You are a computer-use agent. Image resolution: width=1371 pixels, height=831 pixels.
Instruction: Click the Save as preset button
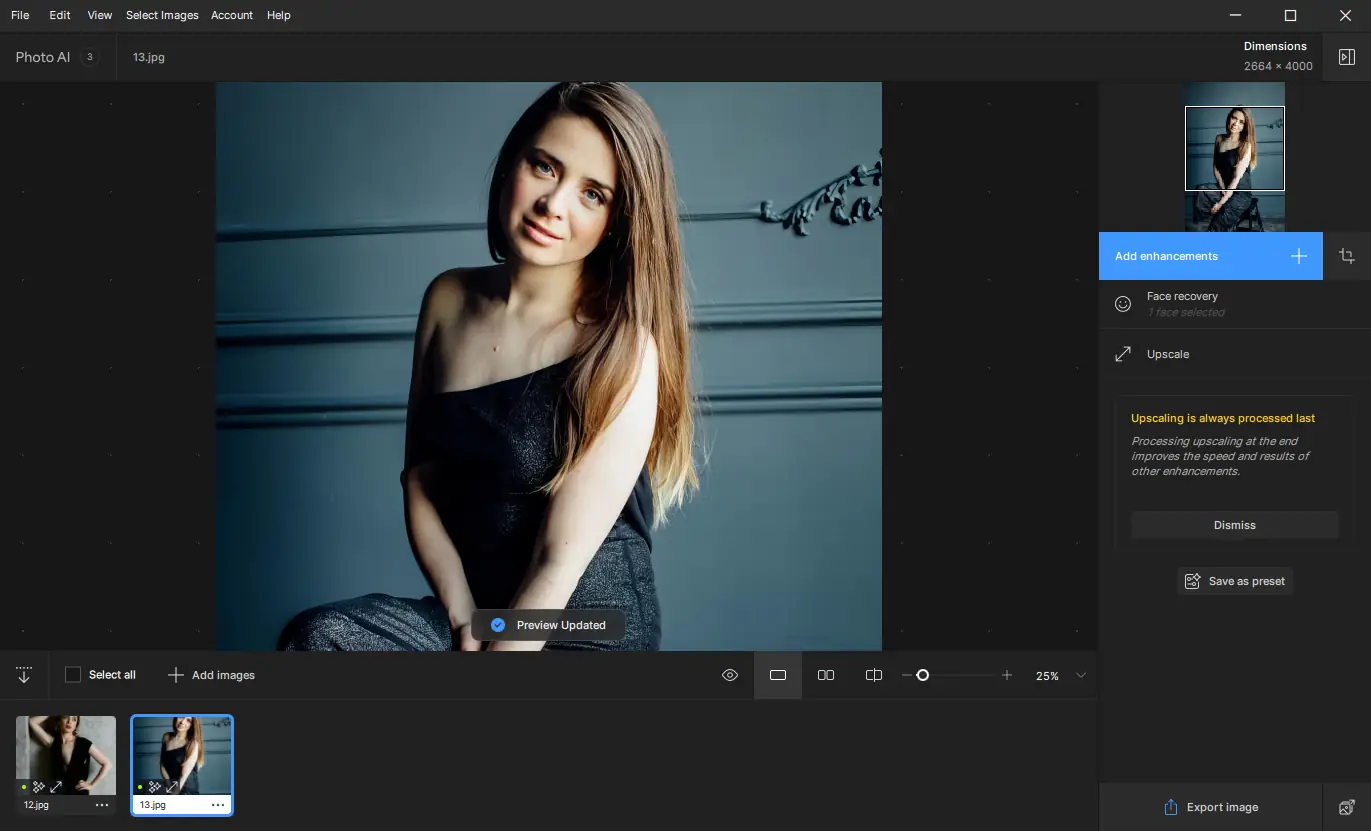tap(1235, 581)
